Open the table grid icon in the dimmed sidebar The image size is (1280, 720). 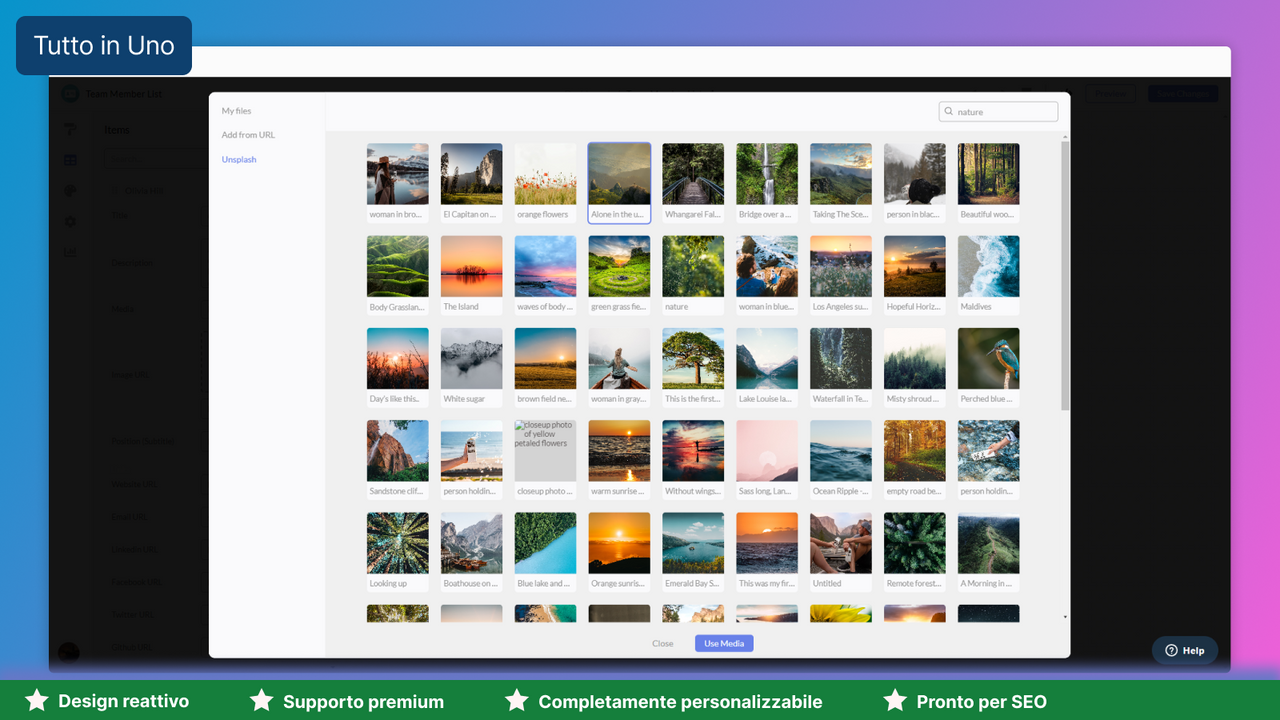(70, 160)
